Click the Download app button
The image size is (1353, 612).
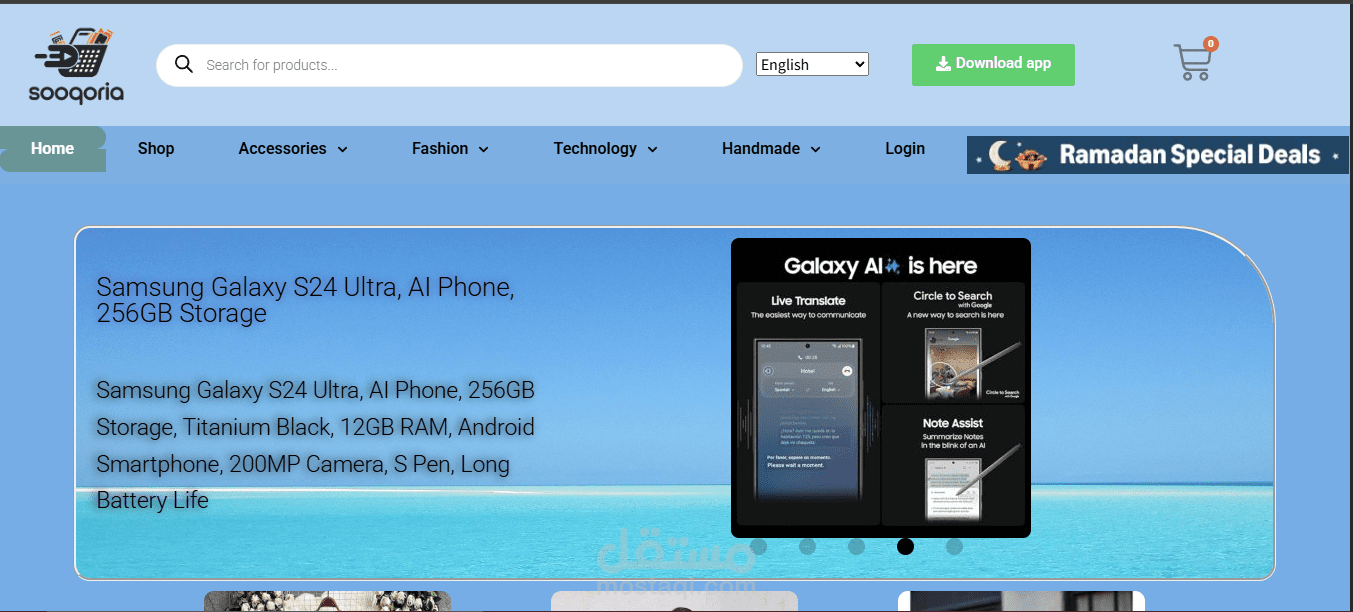993,64
